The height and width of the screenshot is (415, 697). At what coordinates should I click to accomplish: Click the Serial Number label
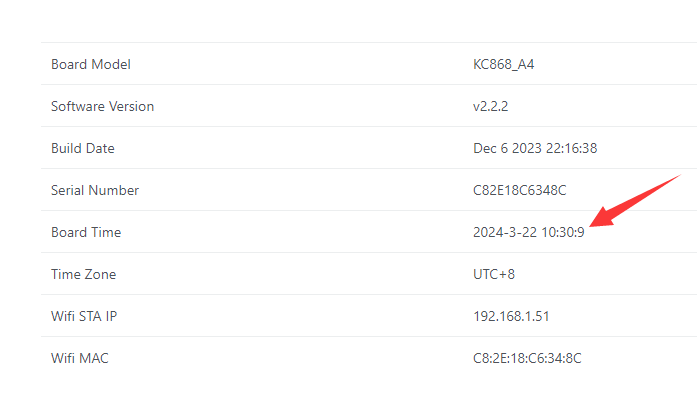tap(95, 190)
